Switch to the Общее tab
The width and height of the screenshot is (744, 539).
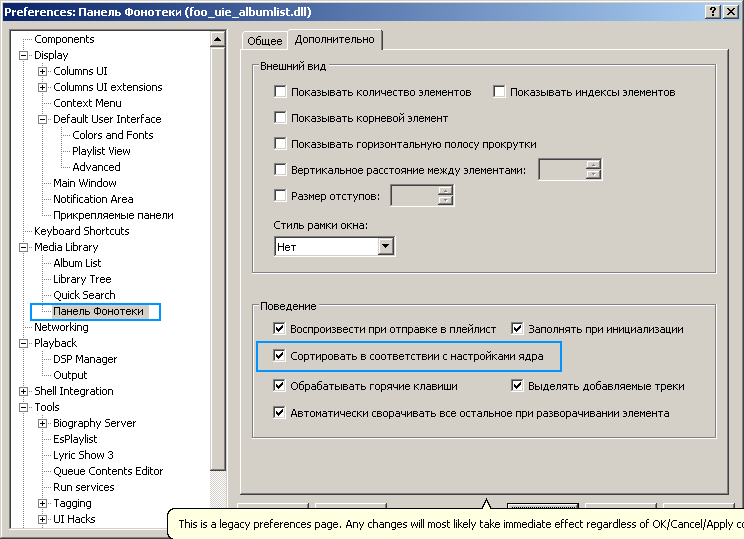click(x=265, y=41)
